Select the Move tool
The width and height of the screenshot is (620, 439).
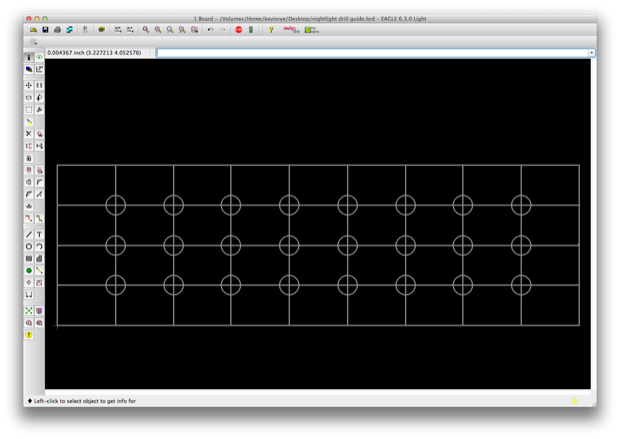(29, 85)
